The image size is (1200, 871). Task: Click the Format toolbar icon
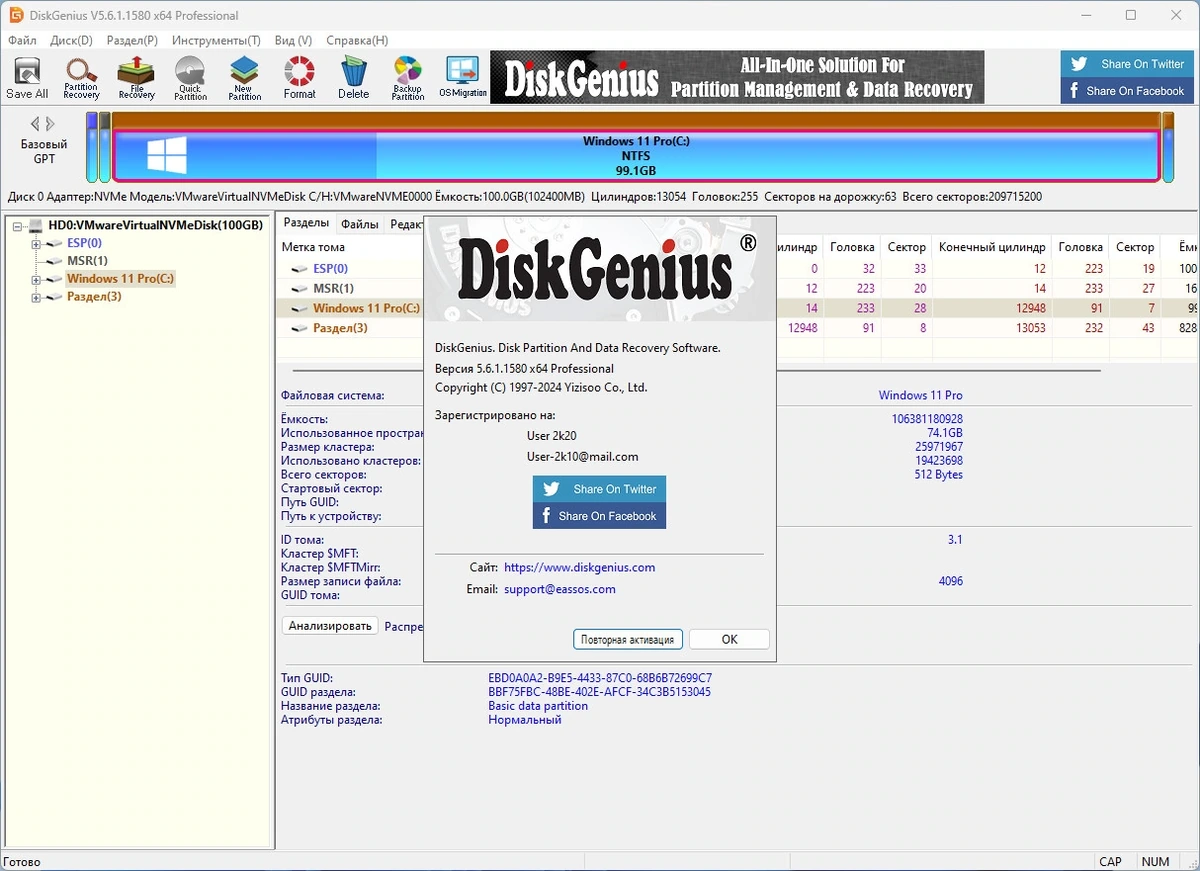click(x=299, y=78)
